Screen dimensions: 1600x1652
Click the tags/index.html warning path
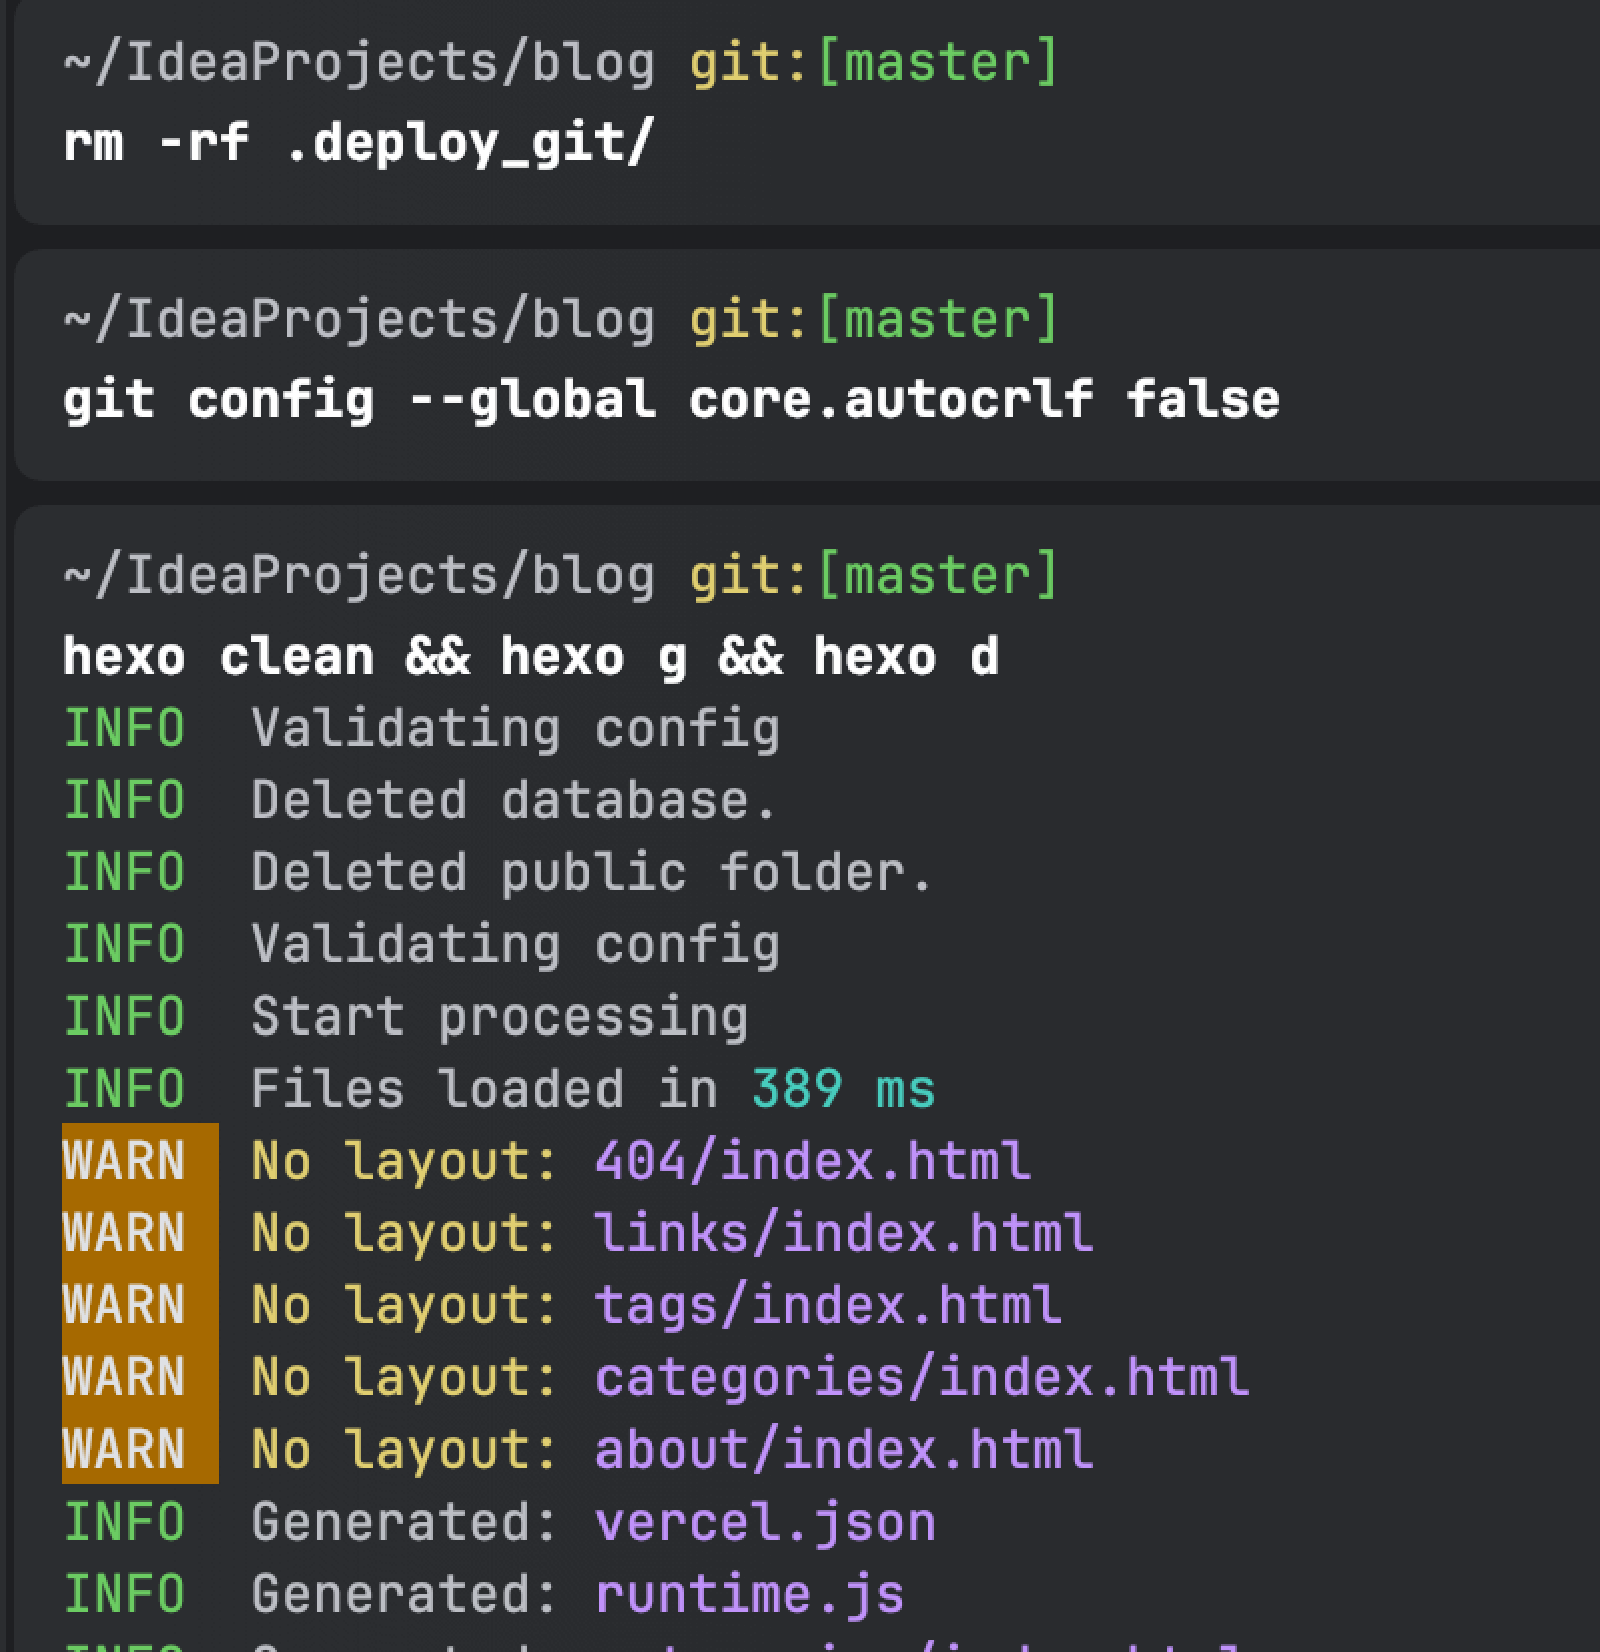[828, 1305]
